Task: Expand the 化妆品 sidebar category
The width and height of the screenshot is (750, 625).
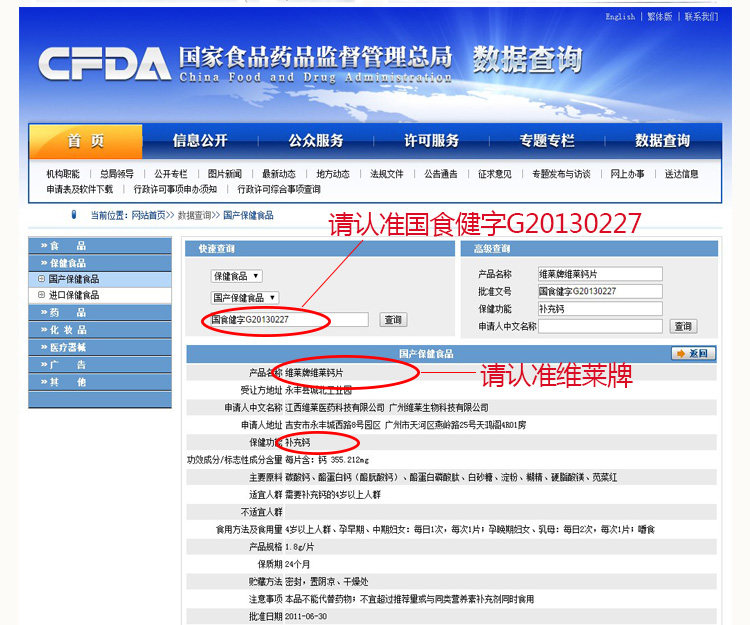Action: [x=100, y=330]
